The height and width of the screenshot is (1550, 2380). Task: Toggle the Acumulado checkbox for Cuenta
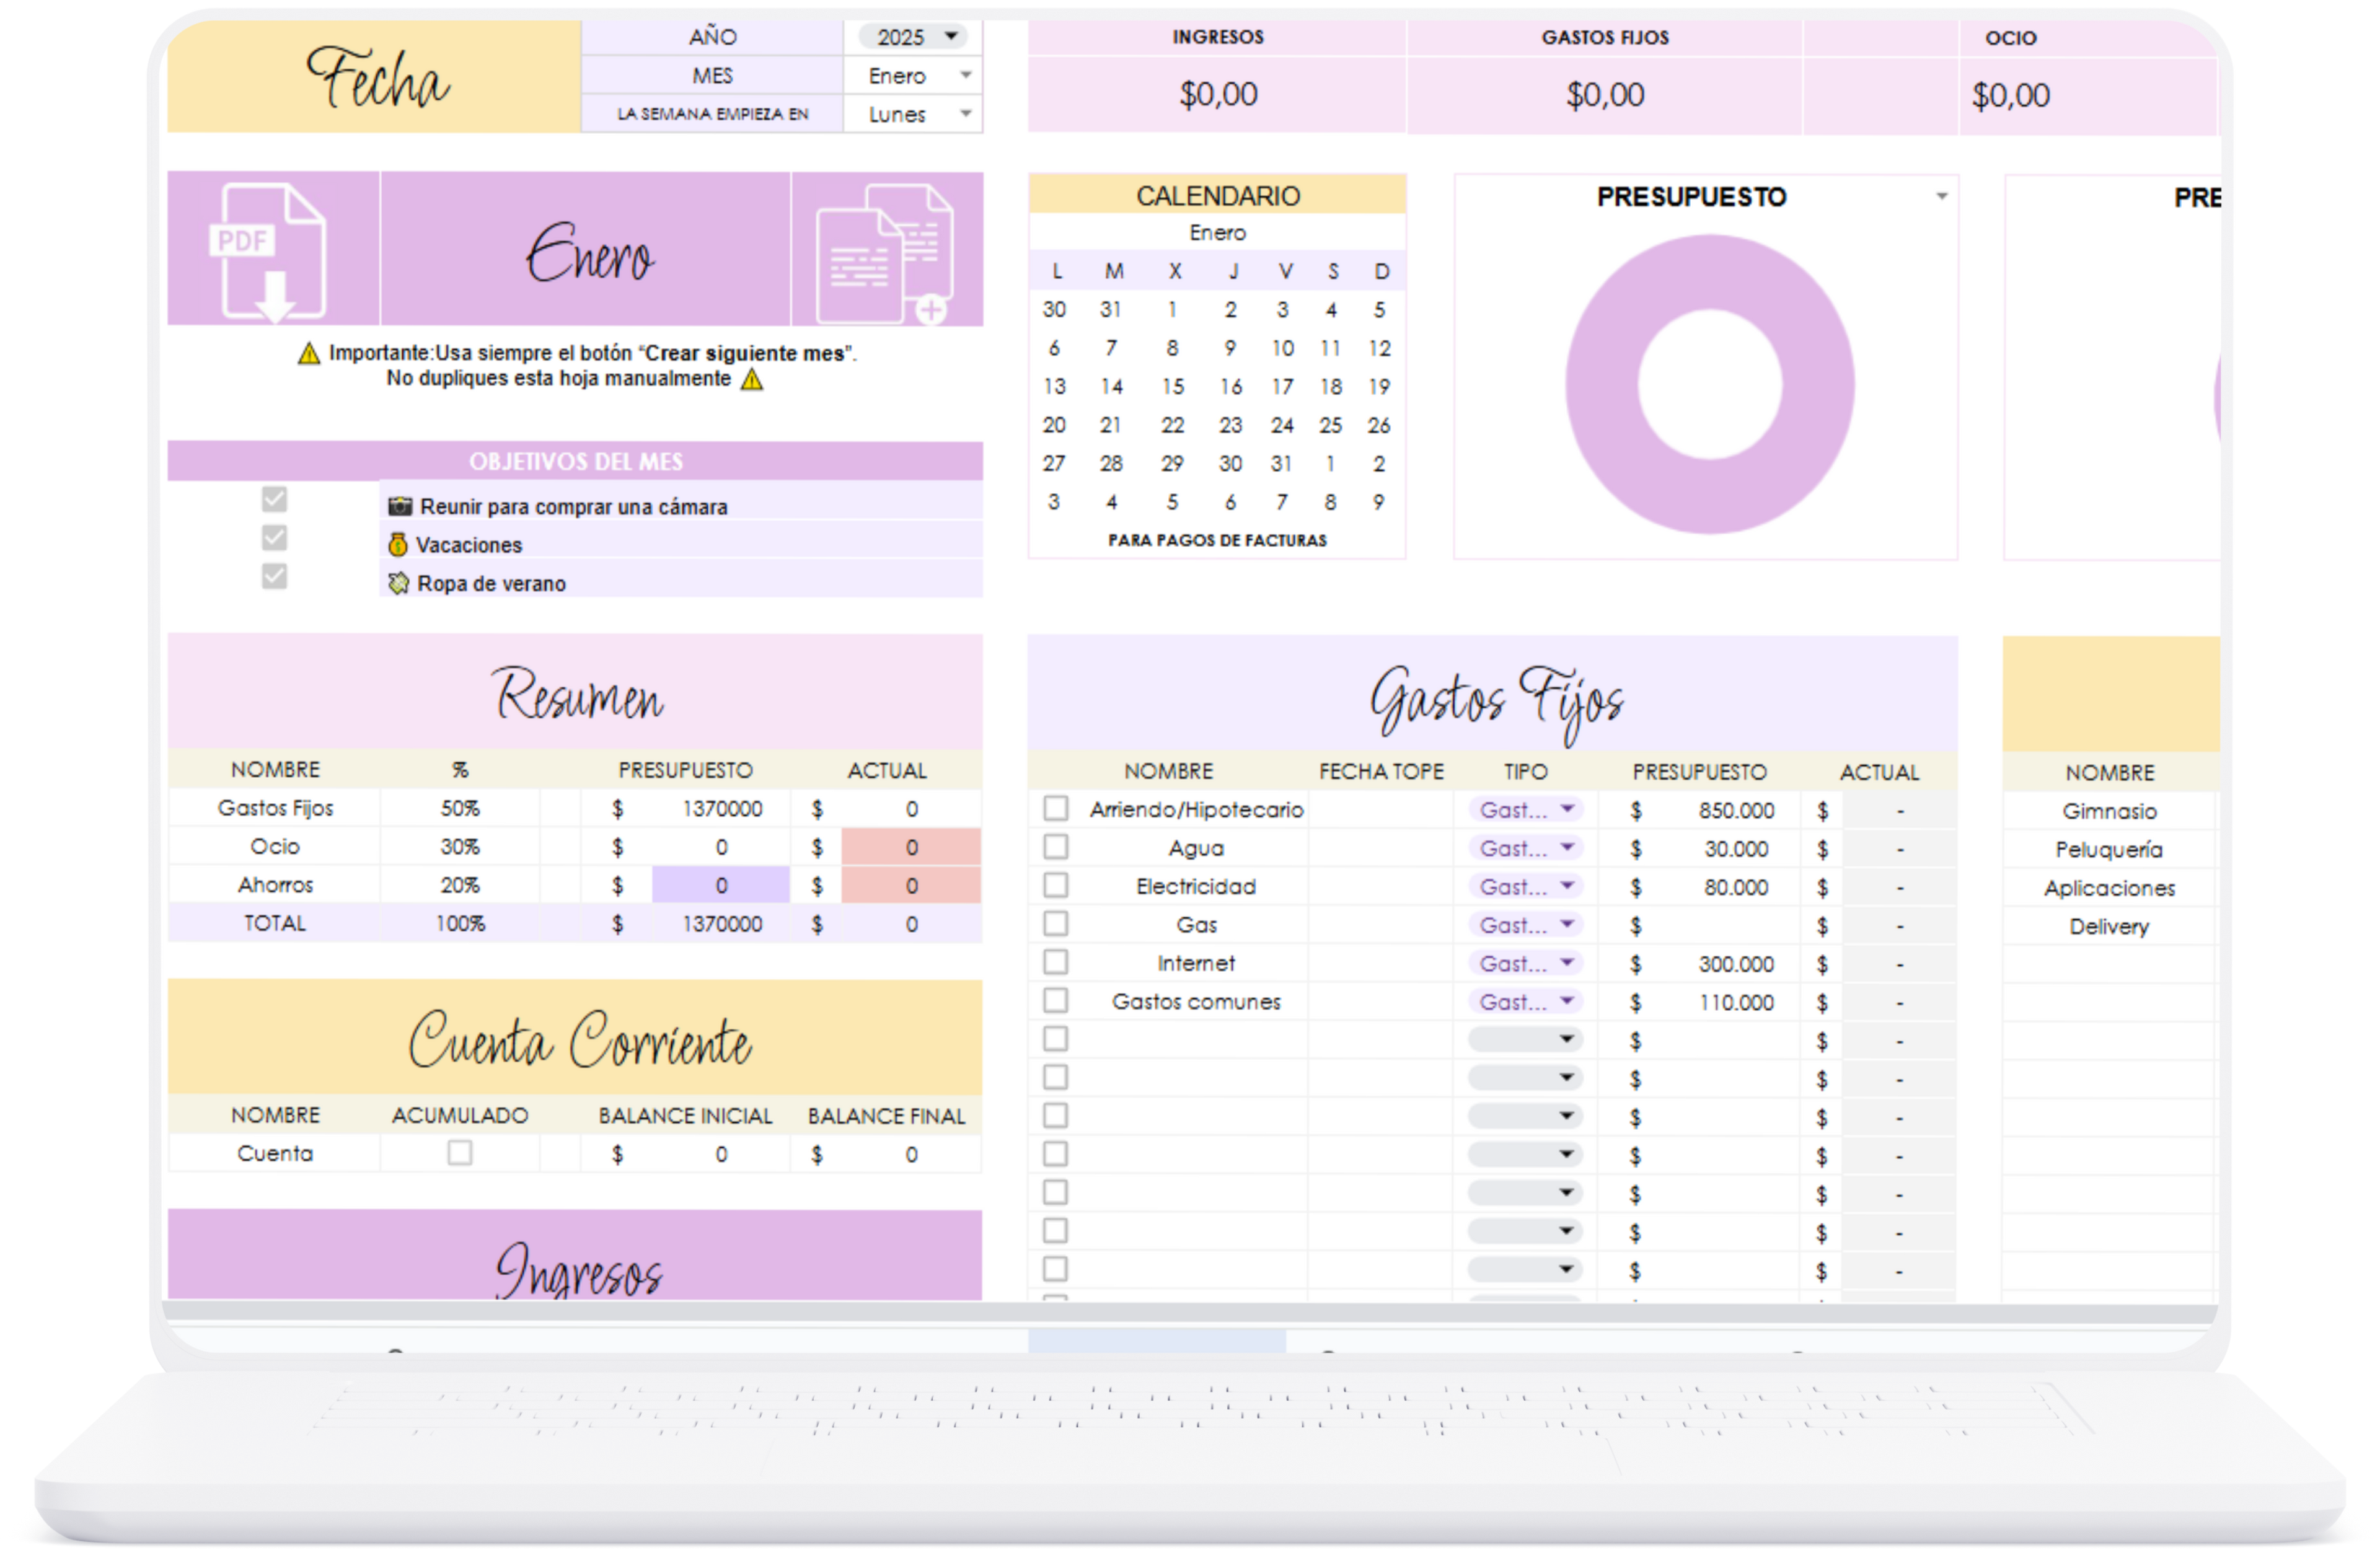point(459,1153)
